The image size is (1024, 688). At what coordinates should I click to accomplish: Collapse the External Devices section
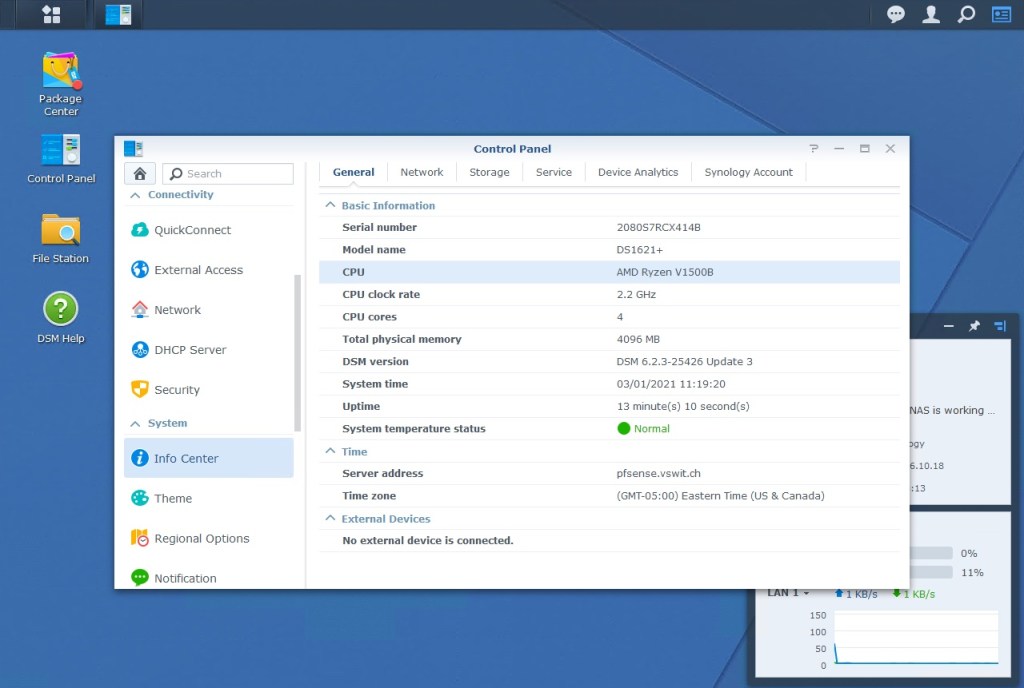point(330,519)
